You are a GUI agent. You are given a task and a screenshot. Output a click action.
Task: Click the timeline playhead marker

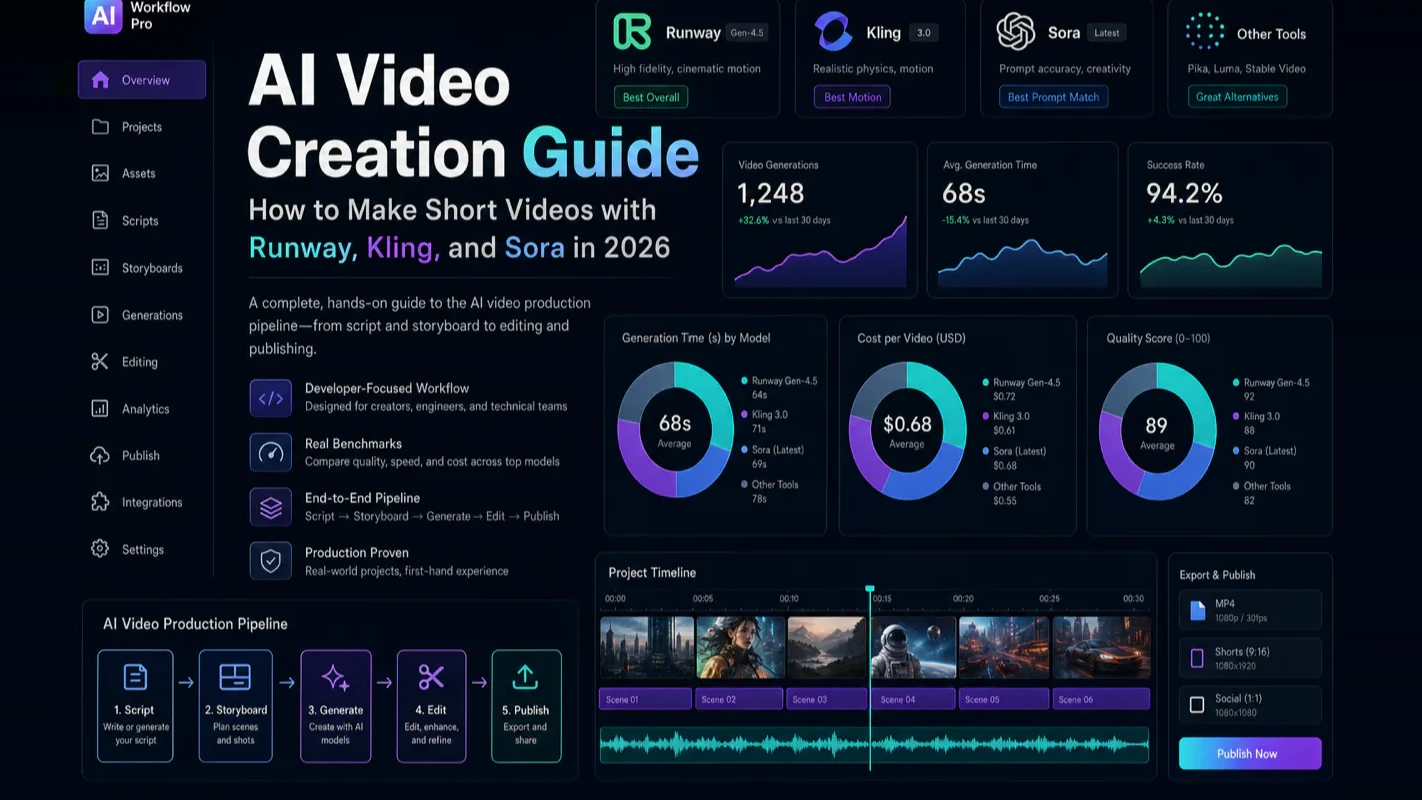pos(870,590)
